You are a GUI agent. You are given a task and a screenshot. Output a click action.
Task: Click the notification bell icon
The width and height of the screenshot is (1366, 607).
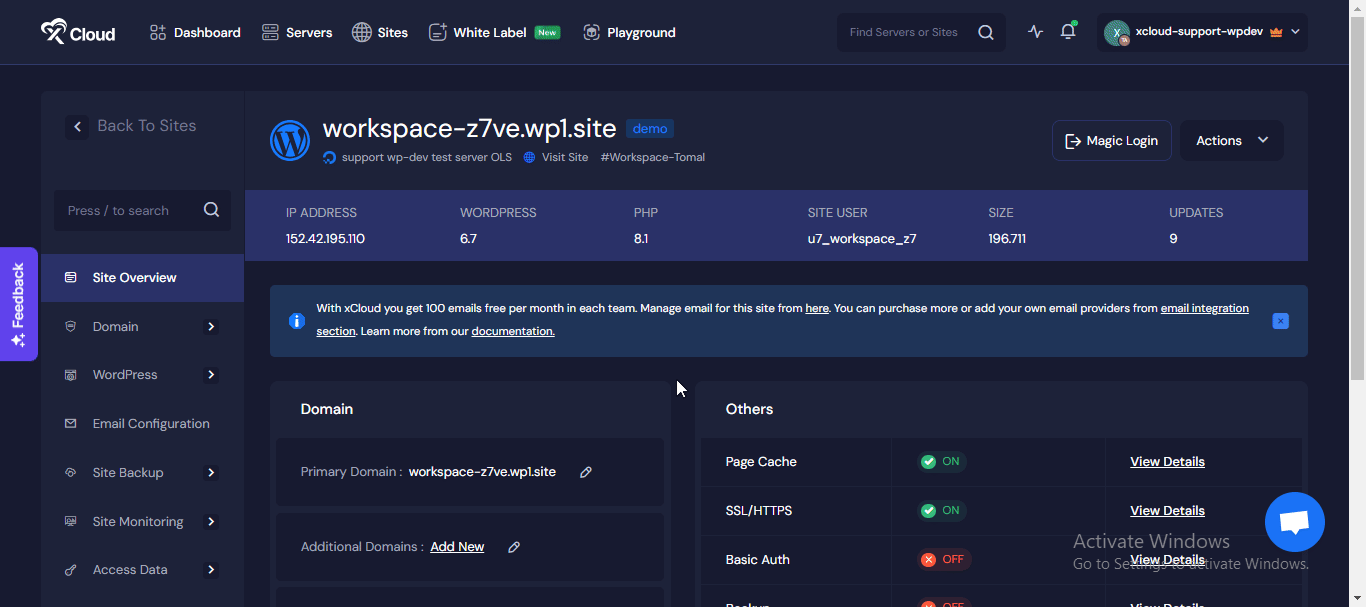[x=1068, y=32]
